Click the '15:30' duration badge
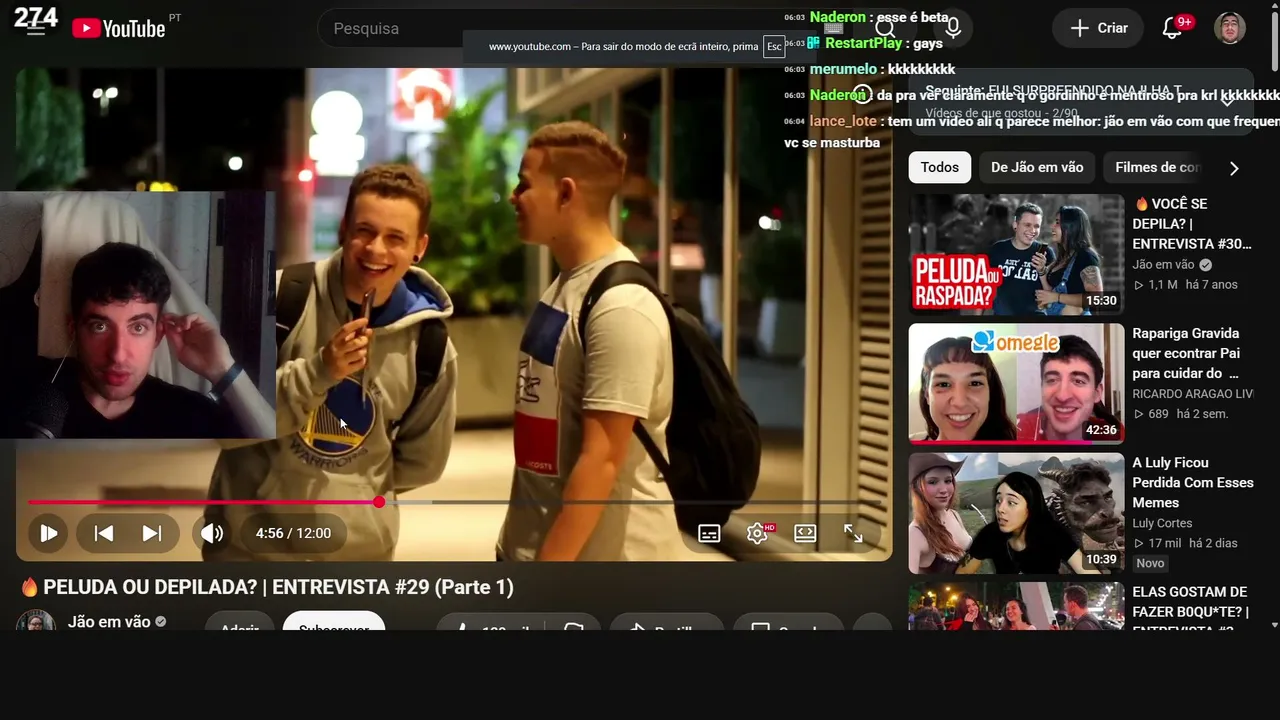The image size is (1280, 720). [1101, 300]
